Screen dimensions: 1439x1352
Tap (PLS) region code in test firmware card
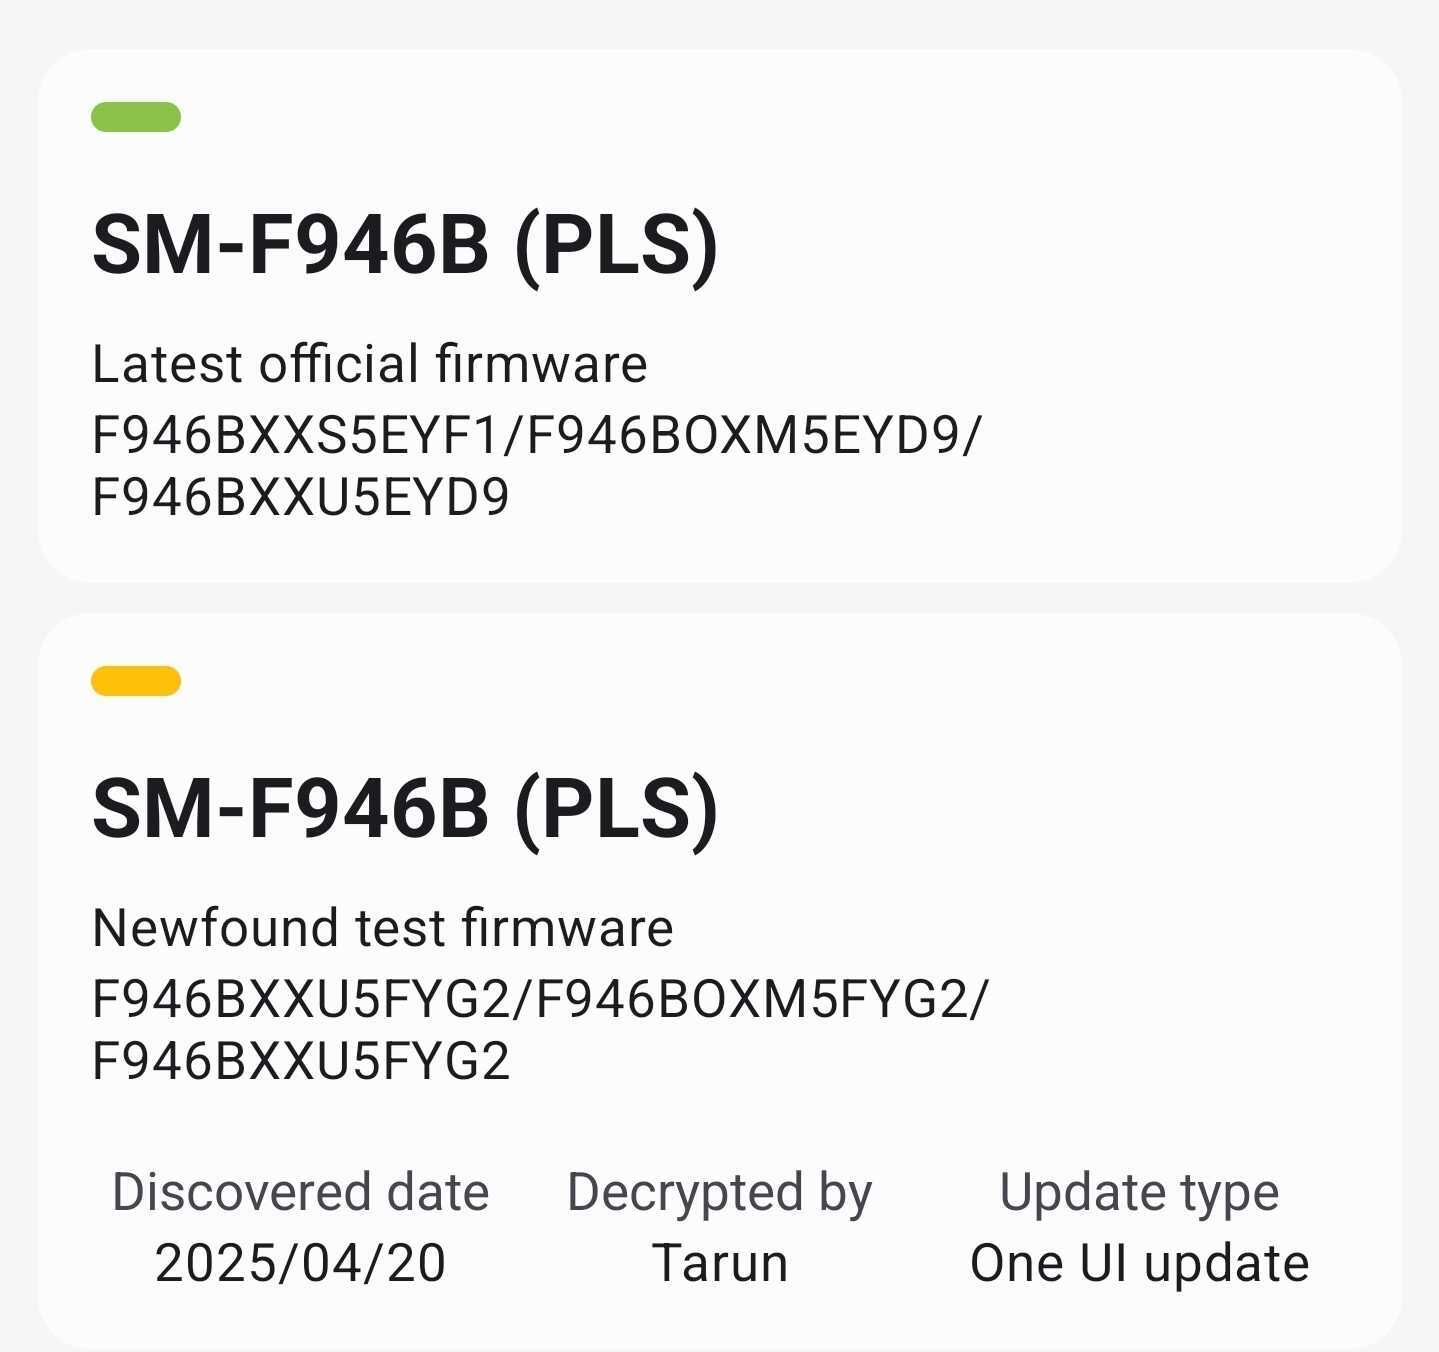[616, 809]
